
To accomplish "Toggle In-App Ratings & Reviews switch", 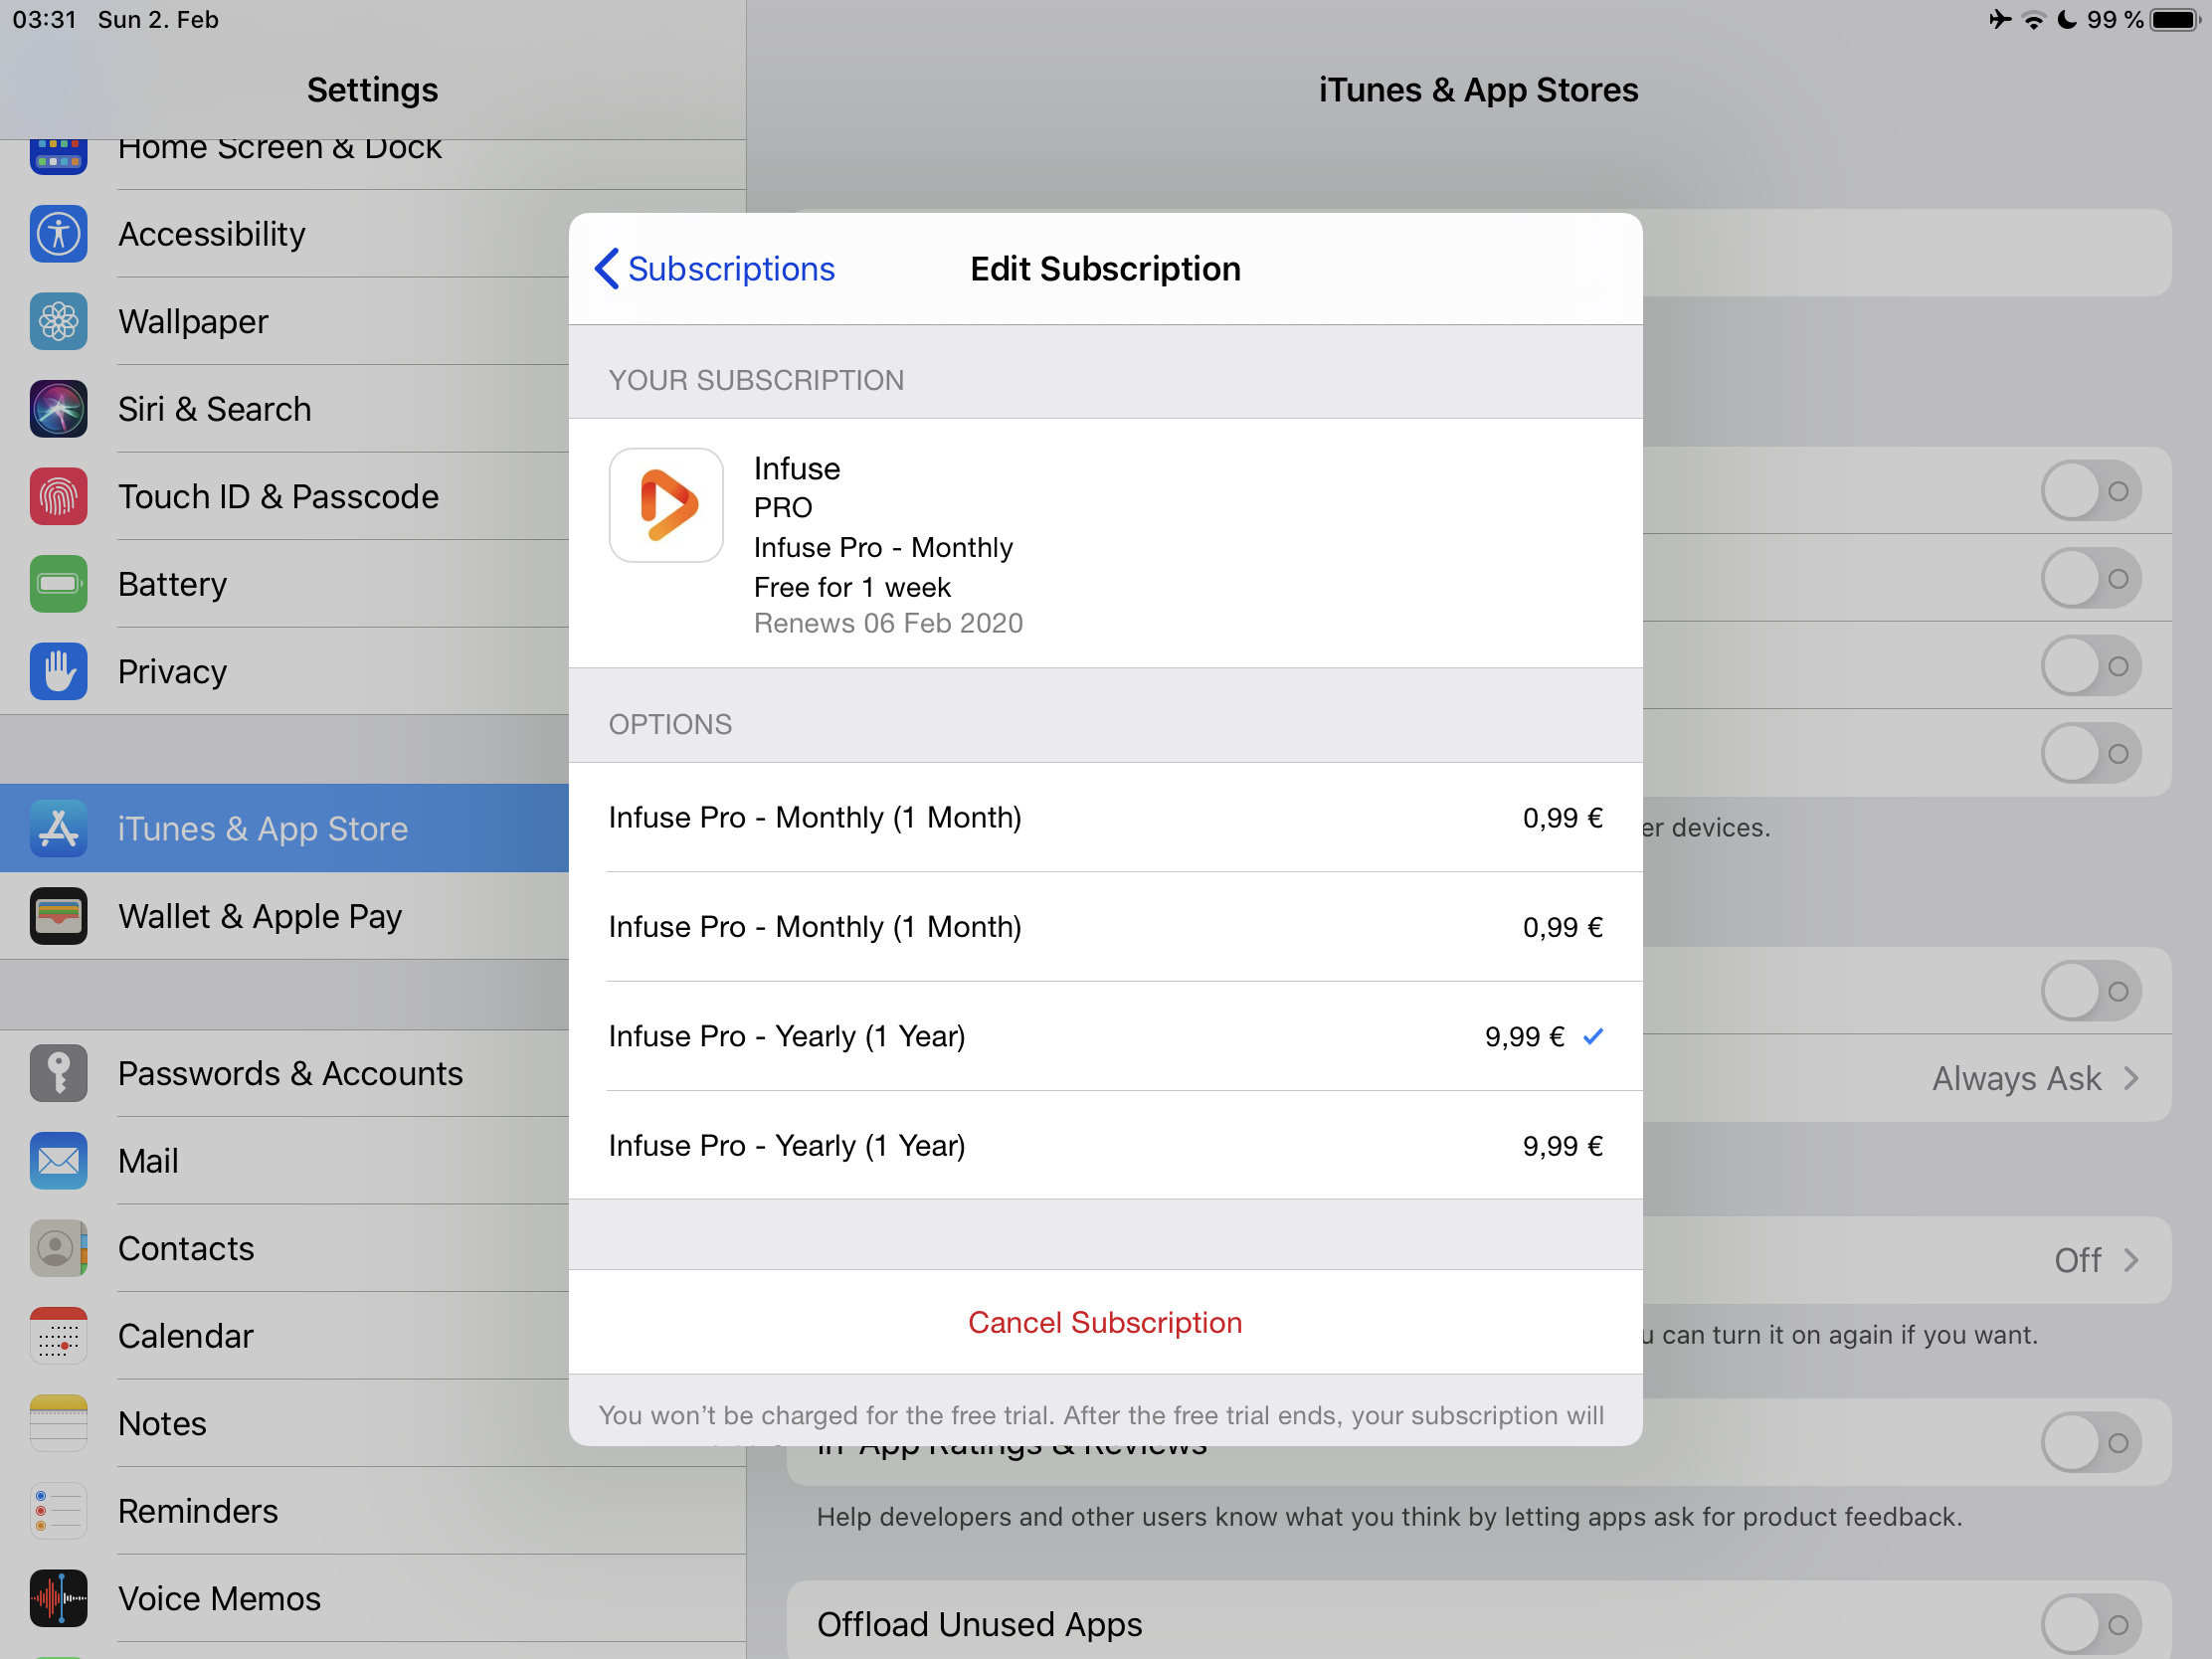I will click(x=2090, y=1442).
